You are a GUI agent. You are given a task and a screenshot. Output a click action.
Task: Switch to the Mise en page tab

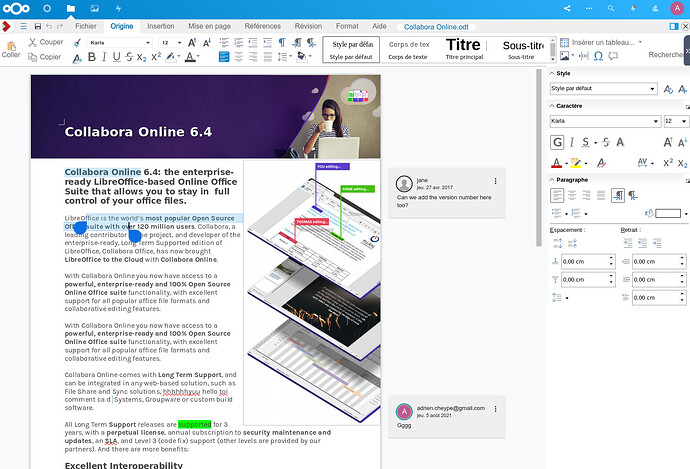(x=209, y=26)
